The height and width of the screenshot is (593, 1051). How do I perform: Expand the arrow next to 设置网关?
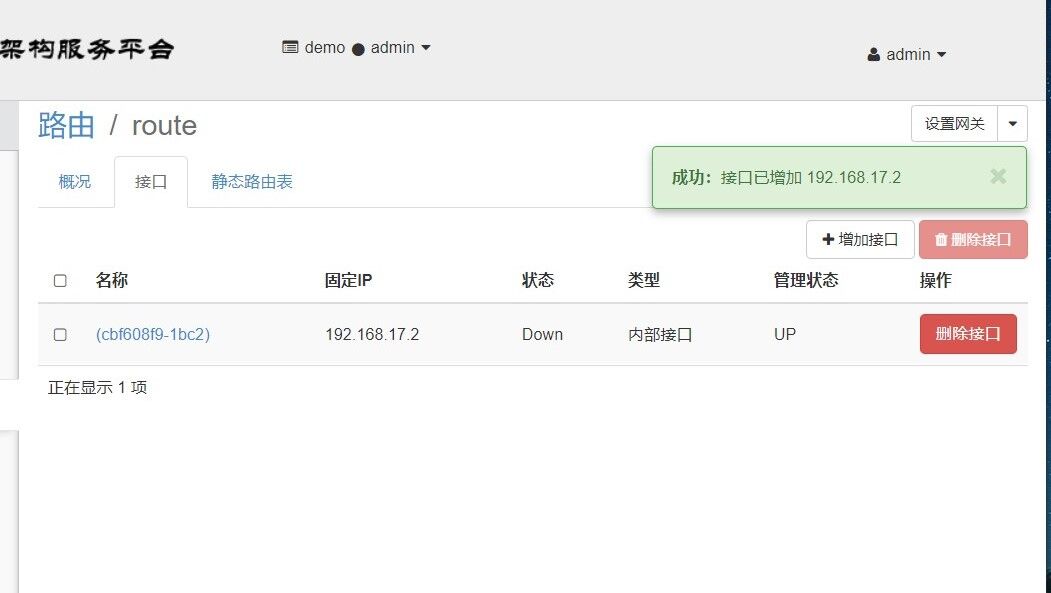click(1013, 124)
